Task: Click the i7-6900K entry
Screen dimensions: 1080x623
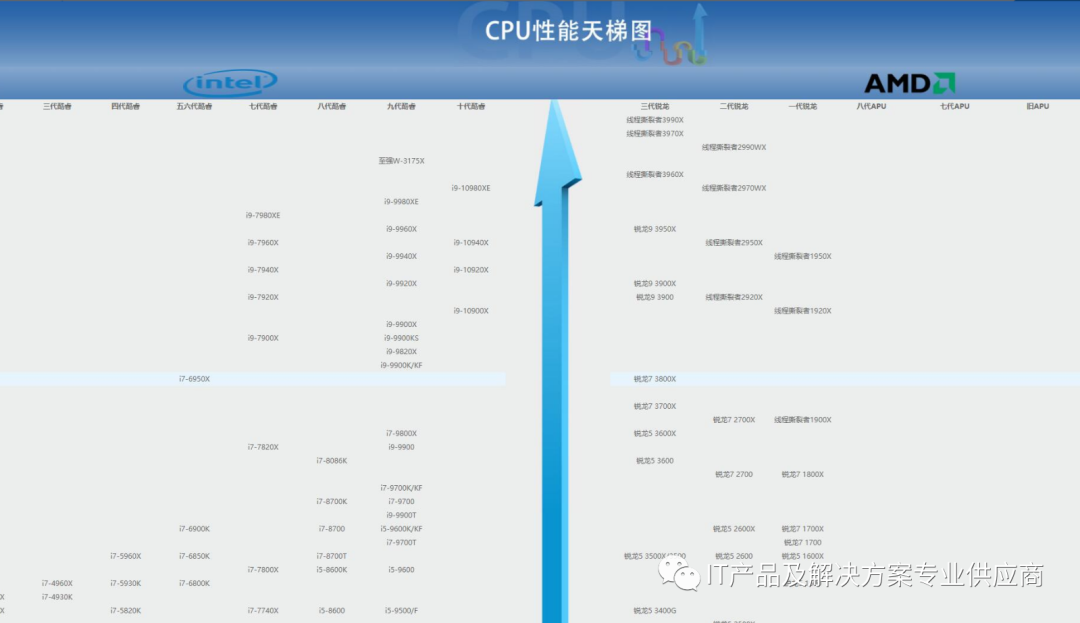Action: [194, 529]
